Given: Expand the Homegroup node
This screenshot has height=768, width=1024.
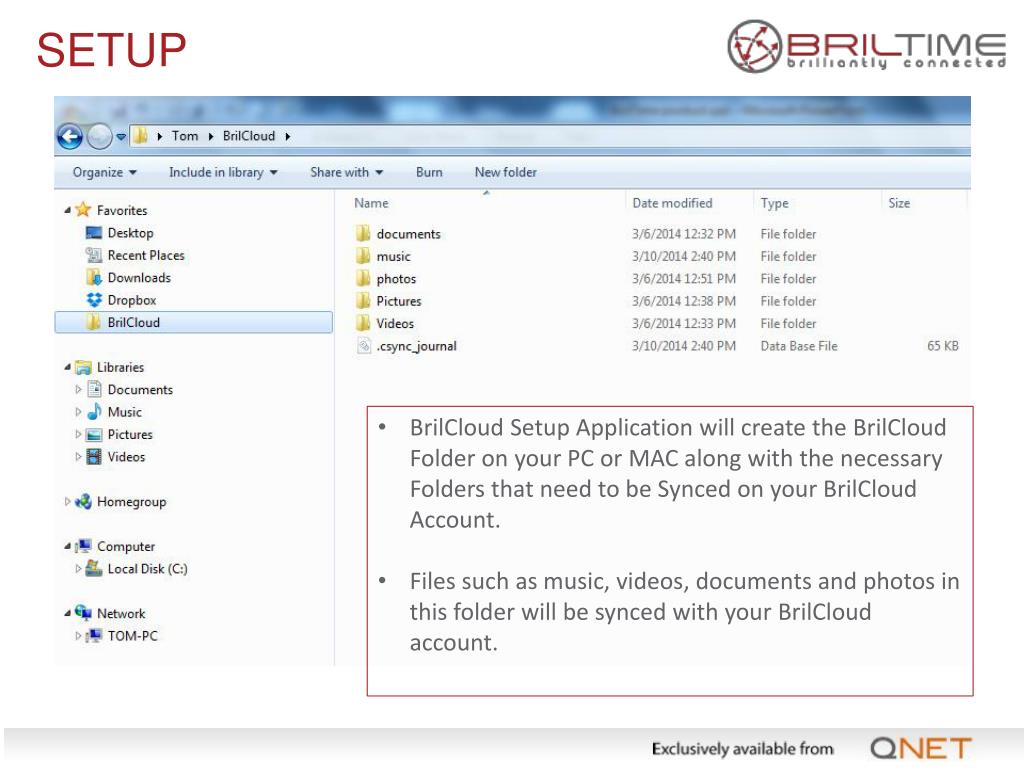Looking at the screenshot, I should point(67,502).
